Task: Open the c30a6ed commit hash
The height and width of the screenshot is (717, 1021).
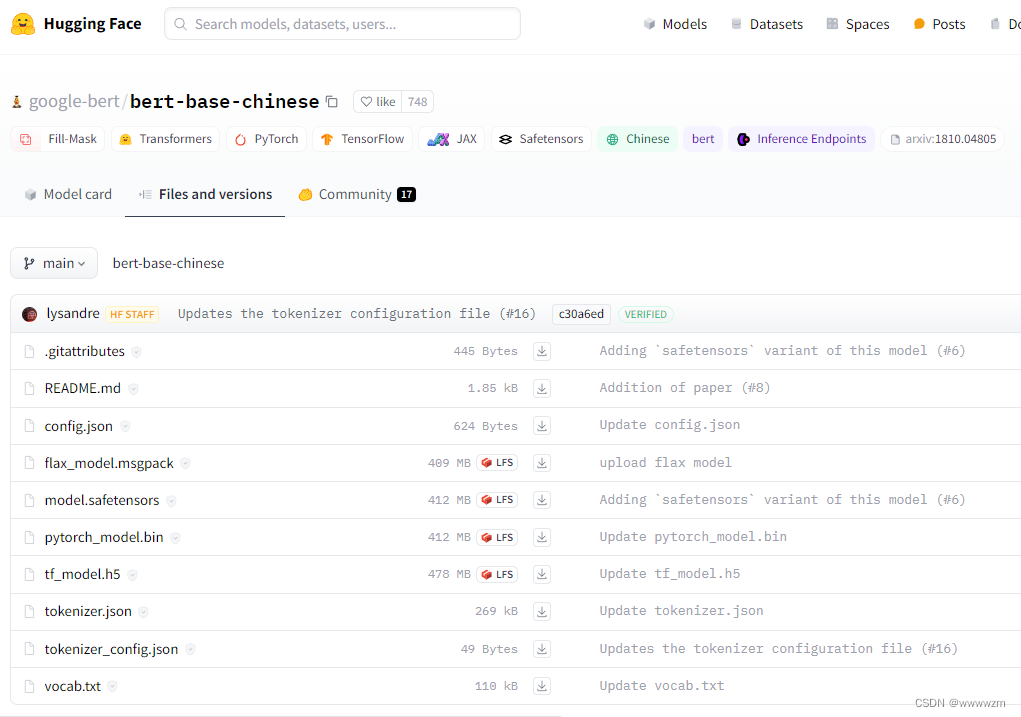Action: tap(581, 314)
